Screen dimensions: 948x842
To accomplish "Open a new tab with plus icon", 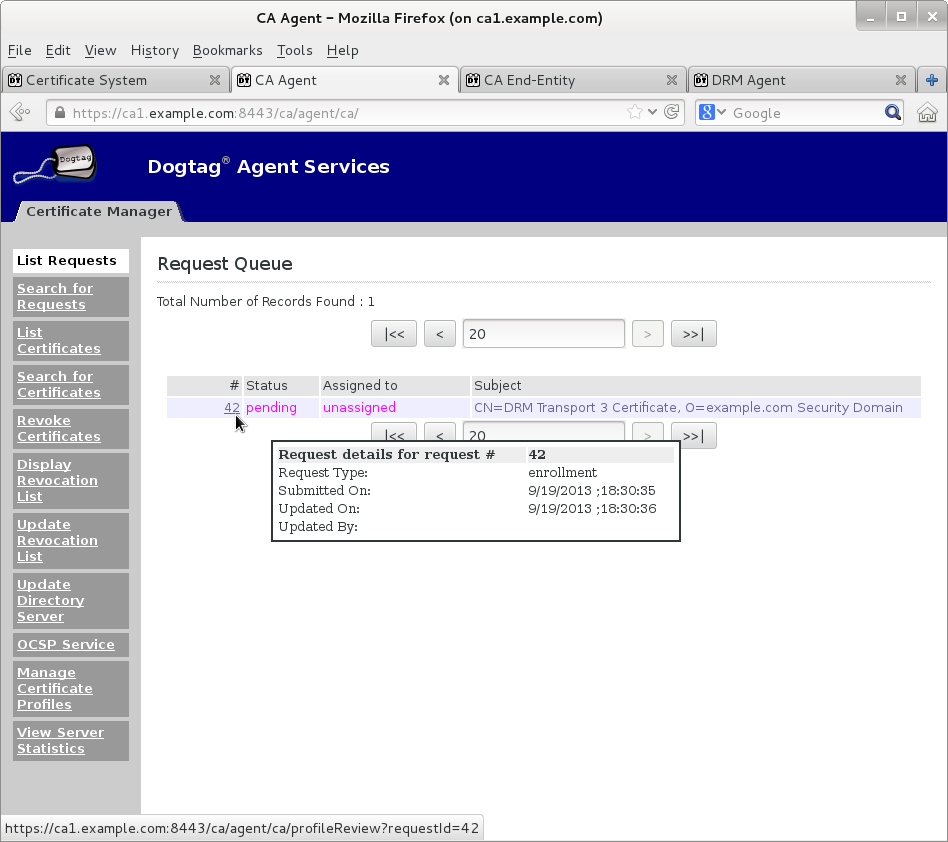I will [x=932, y=80].
